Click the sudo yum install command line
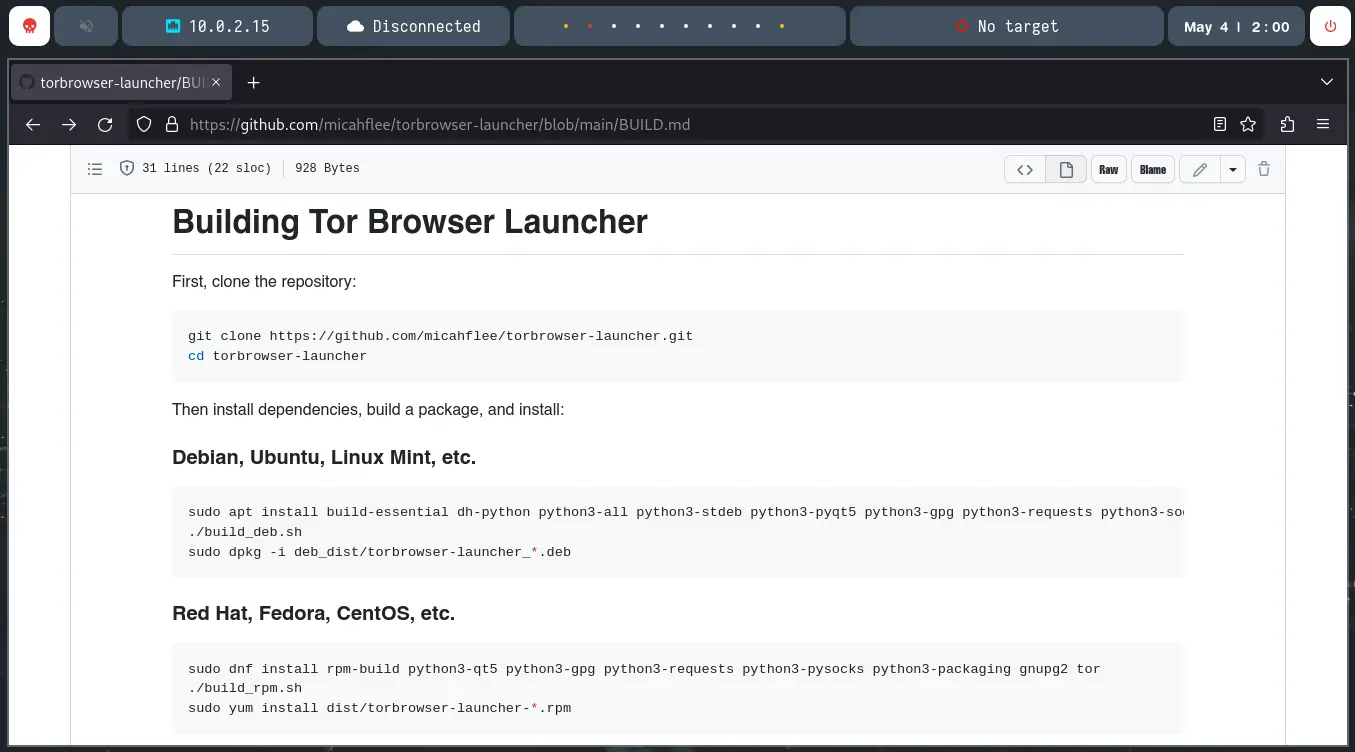The height and width of the screenshot is (752, 1355). point(379,708)
